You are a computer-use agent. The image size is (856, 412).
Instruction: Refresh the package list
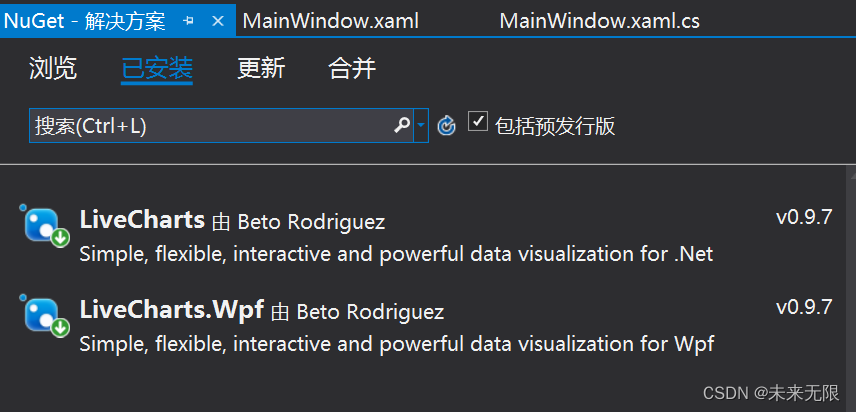447,126
